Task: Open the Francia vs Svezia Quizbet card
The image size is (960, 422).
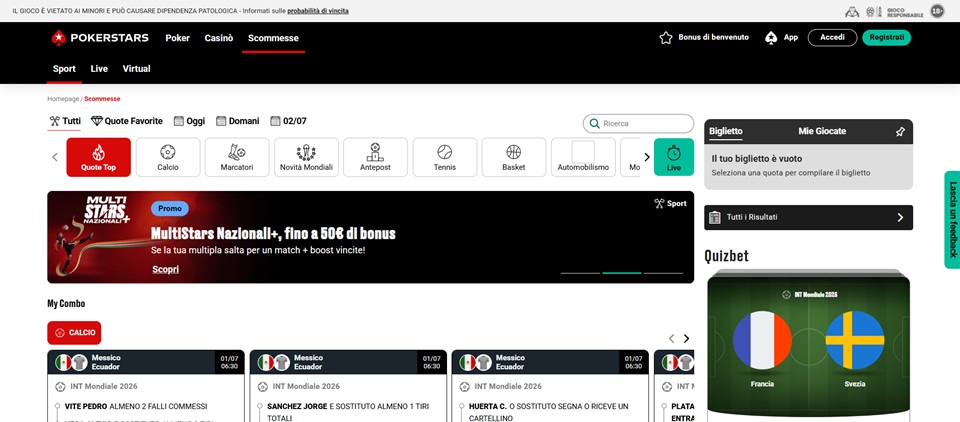Action: (x=808, y=346)
